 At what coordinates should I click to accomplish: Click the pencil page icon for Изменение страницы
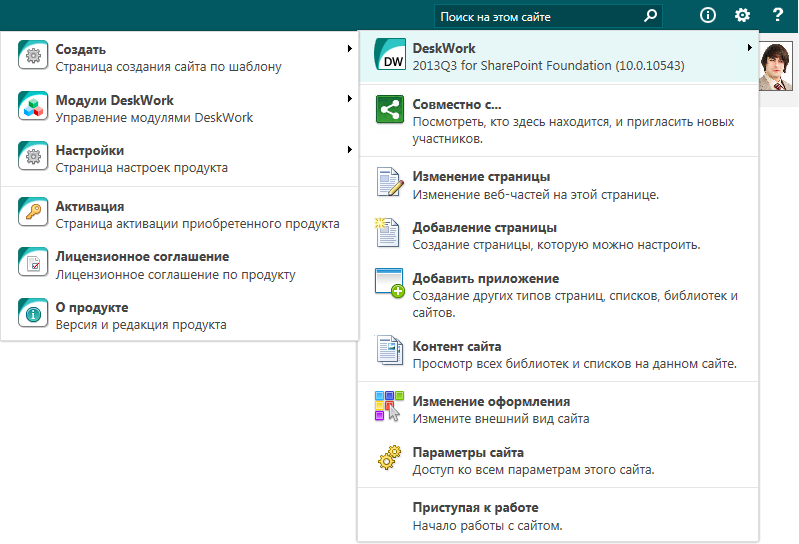click(x=390, y=182)
